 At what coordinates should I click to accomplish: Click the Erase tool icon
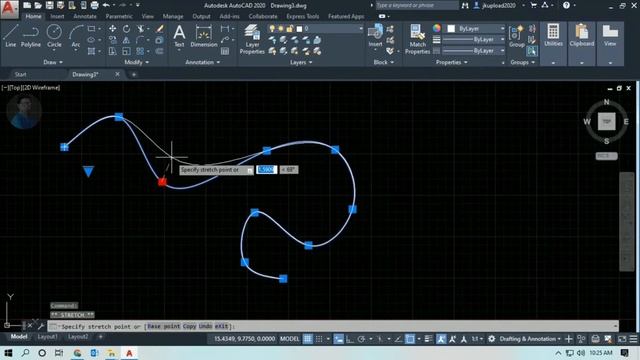click(x=160, y=29)
